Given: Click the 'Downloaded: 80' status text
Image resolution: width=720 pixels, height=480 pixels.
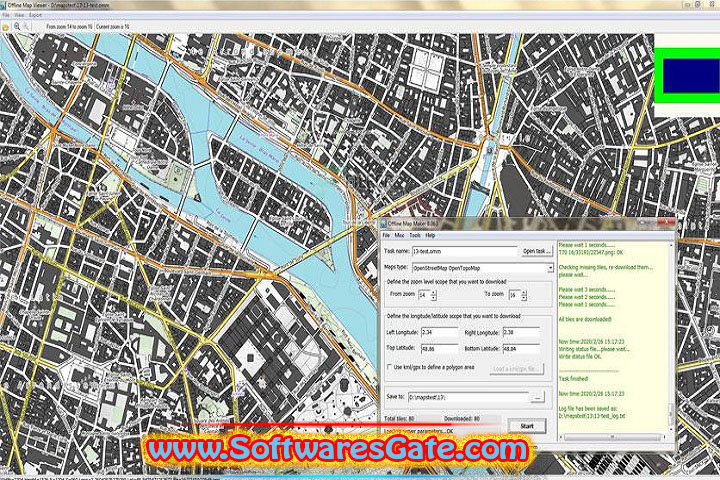Looking at the screenshot, I should click(x=462, y=418).
